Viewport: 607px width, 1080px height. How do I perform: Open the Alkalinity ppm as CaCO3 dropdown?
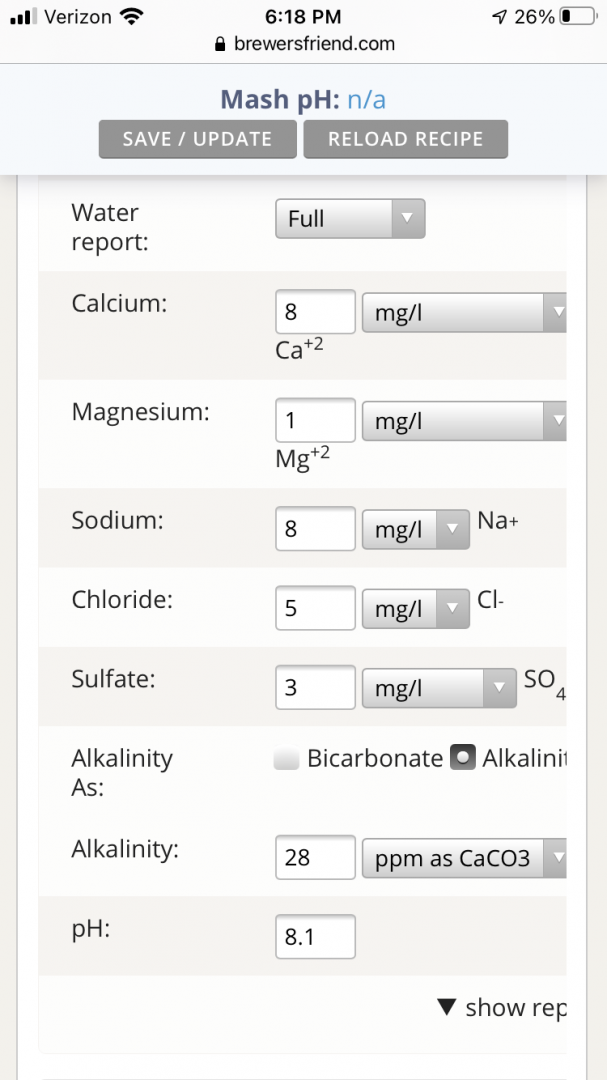(464, 858)
